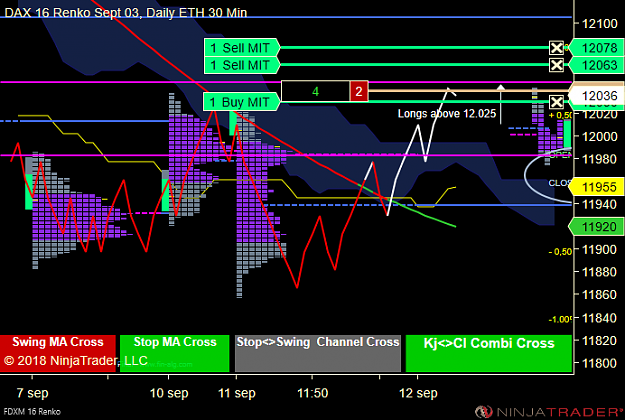625x420 pixels.
Task: Select the second 1 Sell MIT order flag
Action: (242, 65)
